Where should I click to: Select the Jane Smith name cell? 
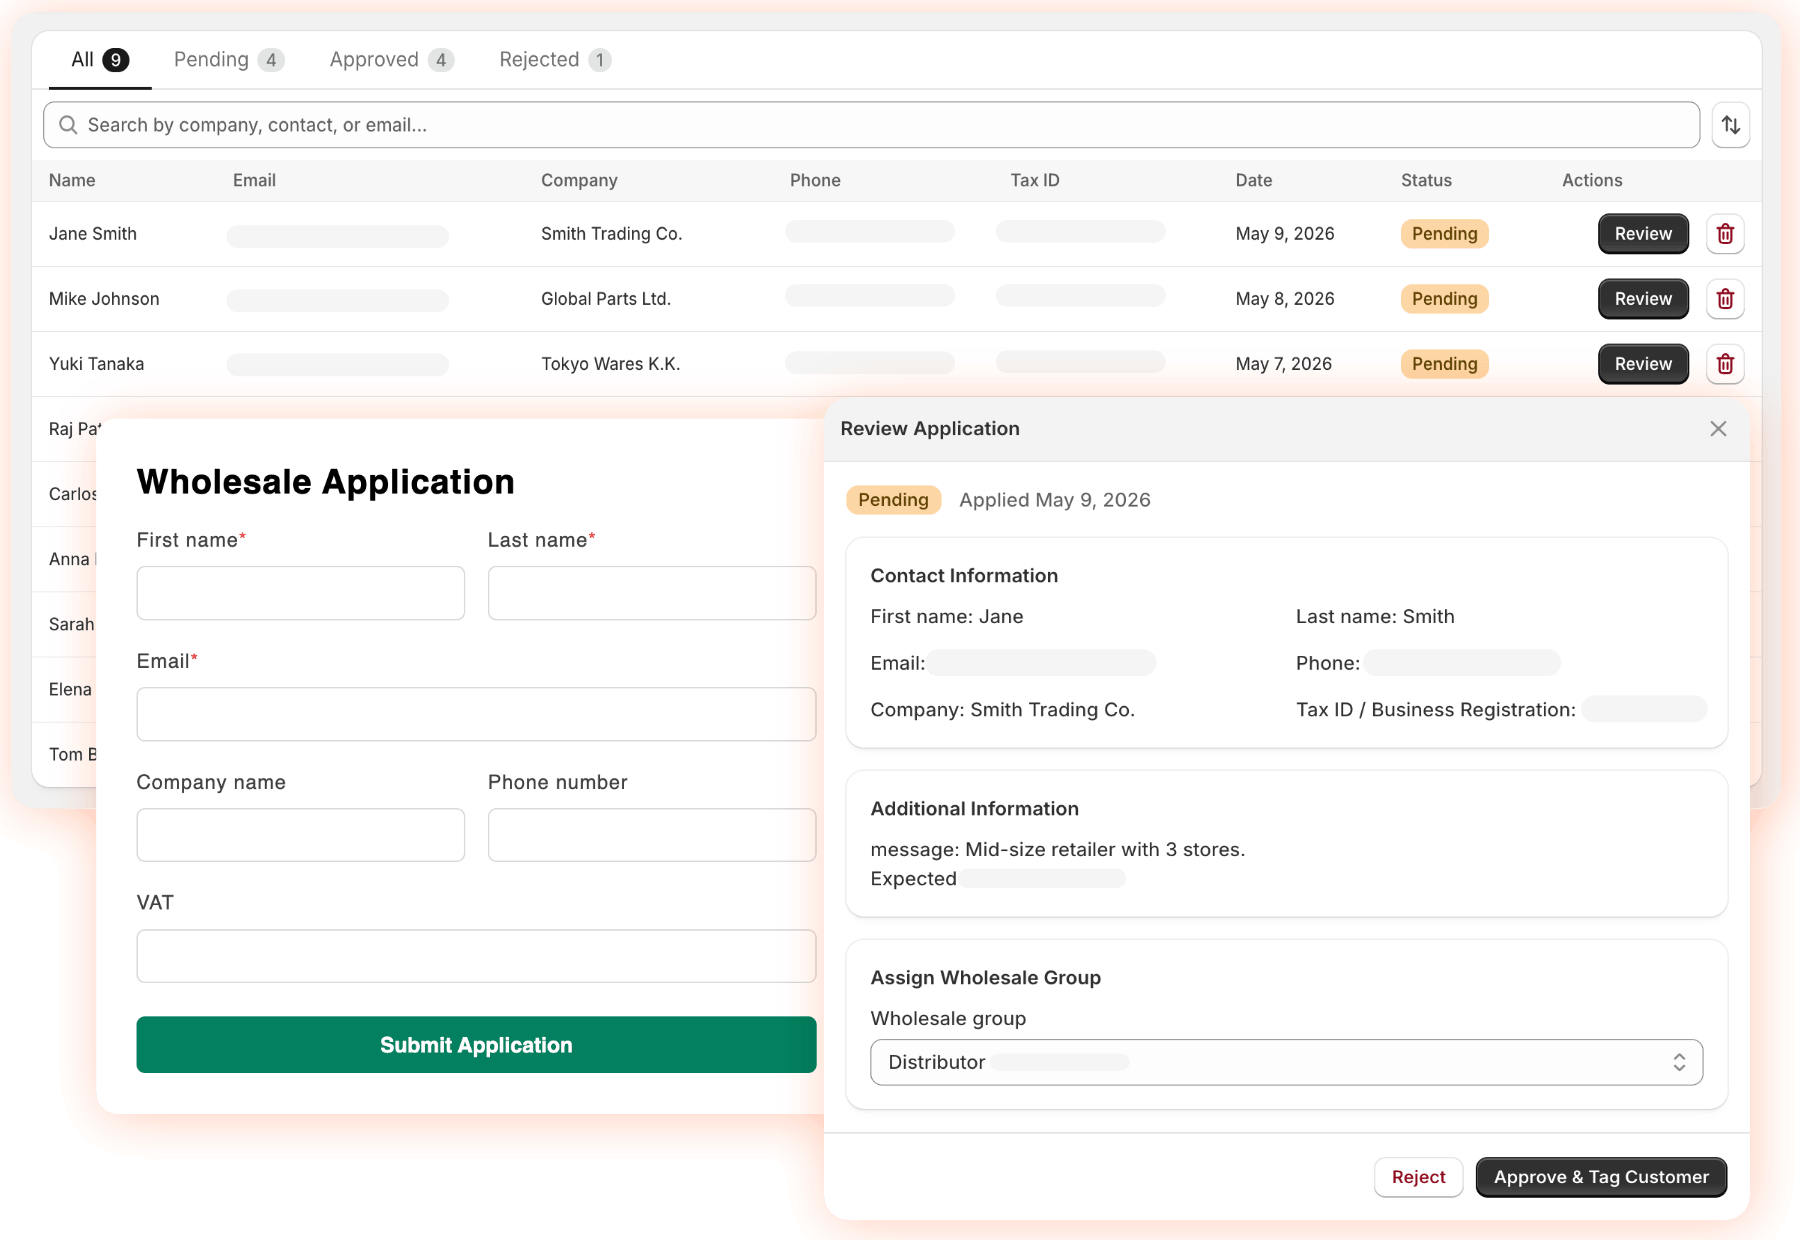pos(93,234)
